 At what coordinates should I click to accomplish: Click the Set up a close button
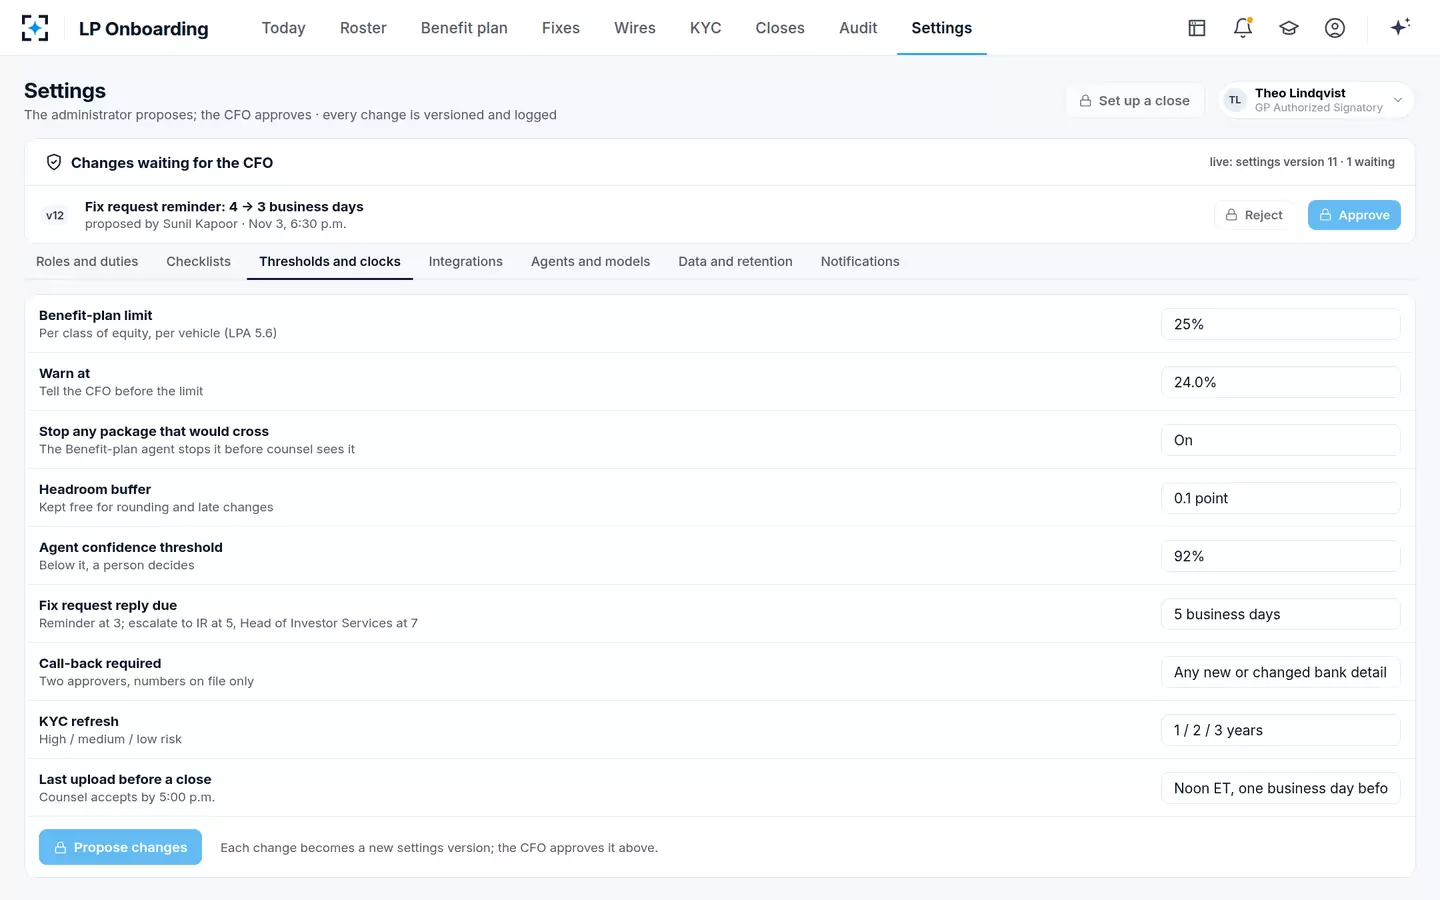pos(1134,100)
